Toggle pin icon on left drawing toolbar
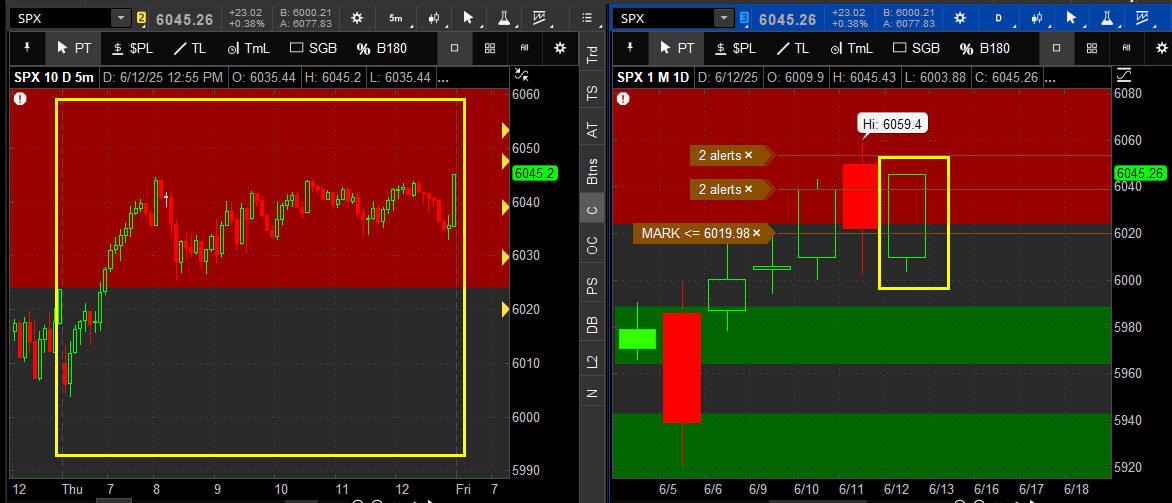1172x503 pixels. (28, 48)
